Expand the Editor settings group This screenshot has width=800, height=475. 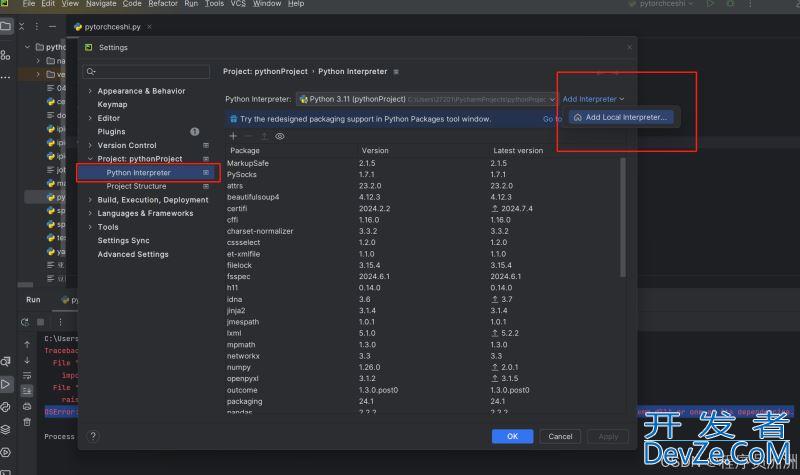pyautogui.click(x=90, y=118)
